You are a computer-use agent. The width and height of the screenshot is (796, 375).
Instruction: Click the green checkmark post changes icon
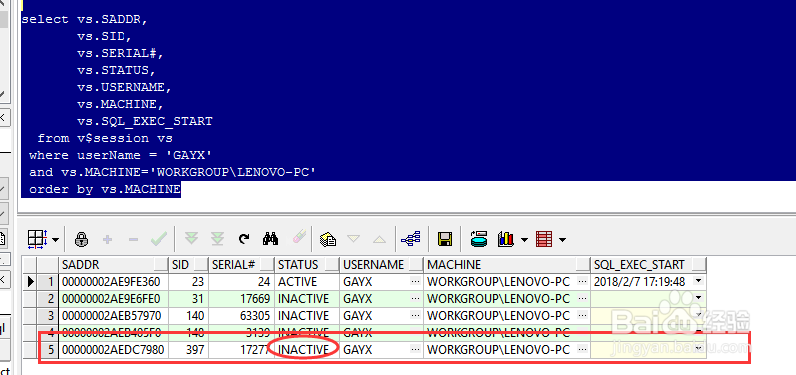tap(159, 239)
